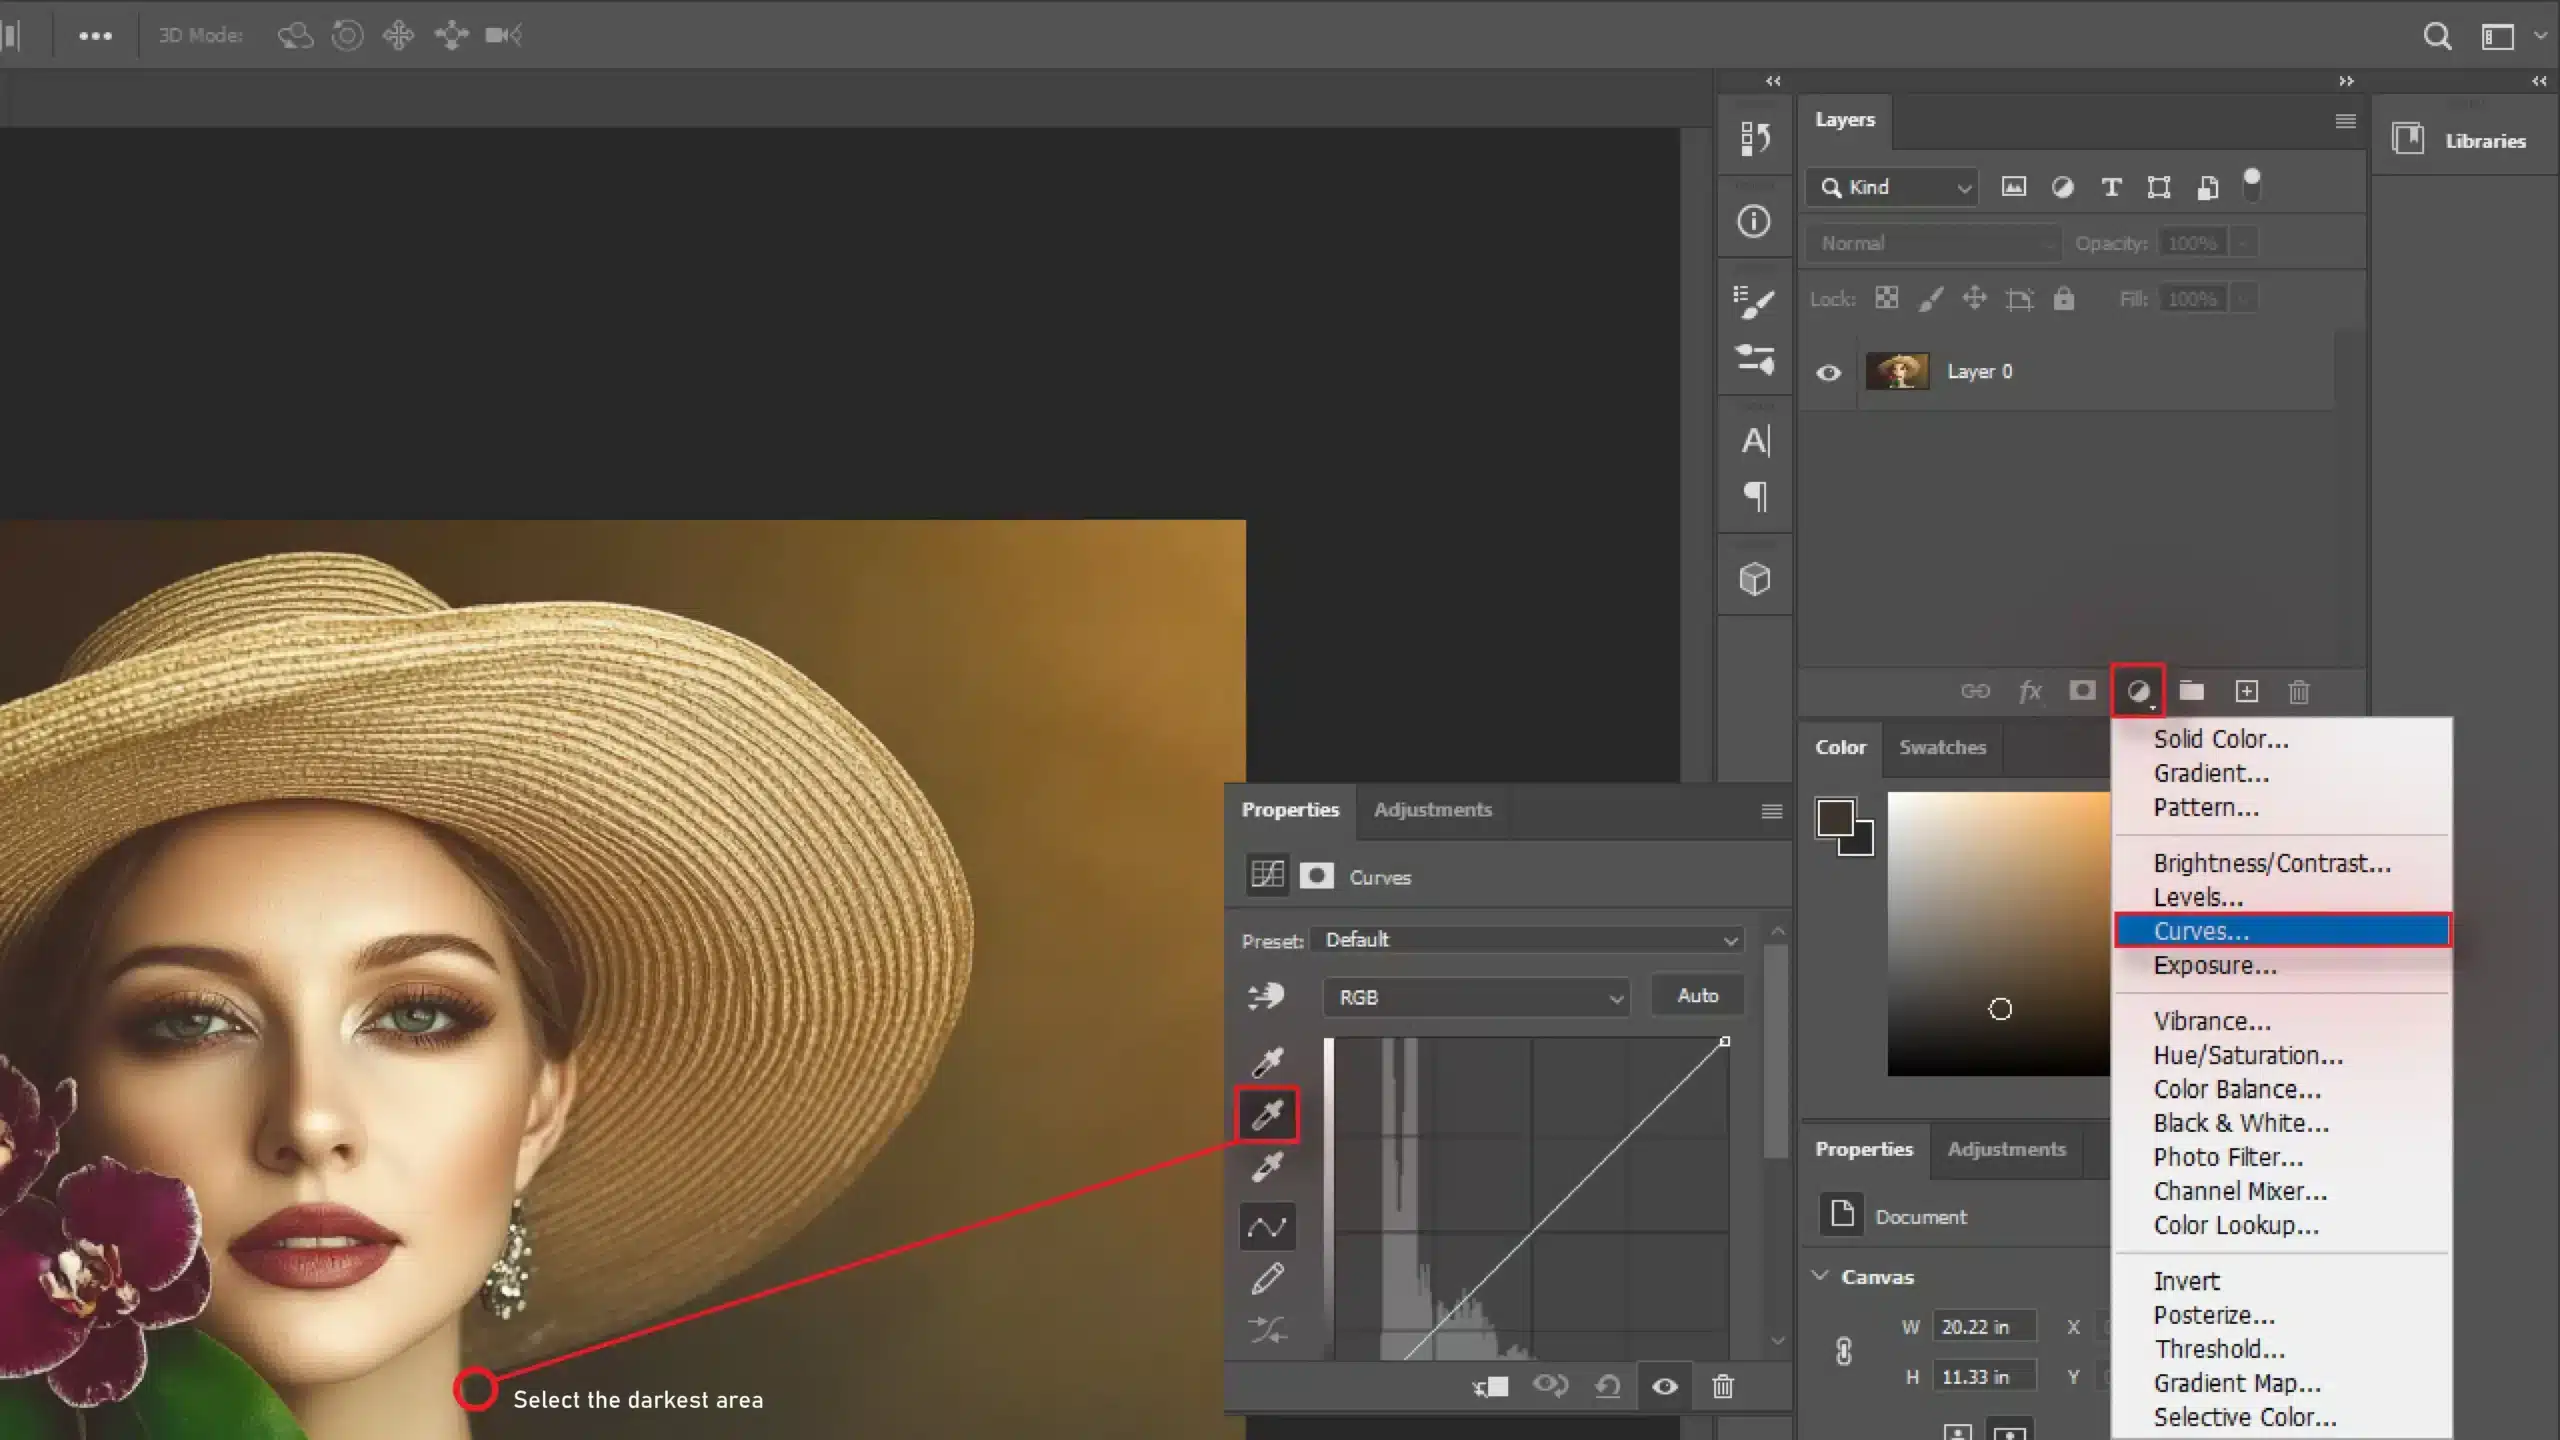The image size is (2560, 1440).
Task: Click the Auto button in Curves
Action: 1698,996
